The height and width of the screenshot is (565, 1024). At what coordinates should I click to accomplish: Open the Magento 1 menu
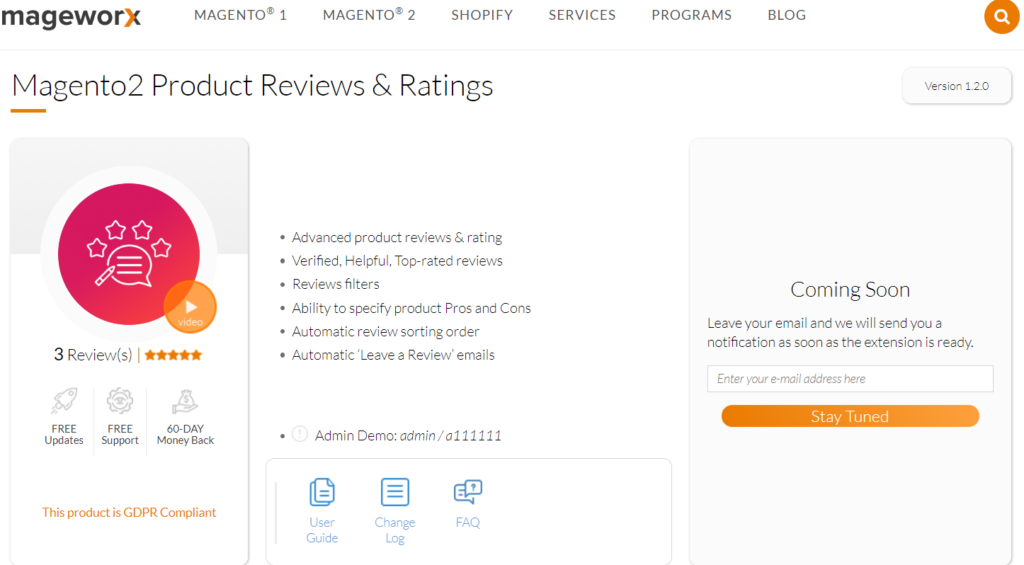tap(240, 15)
